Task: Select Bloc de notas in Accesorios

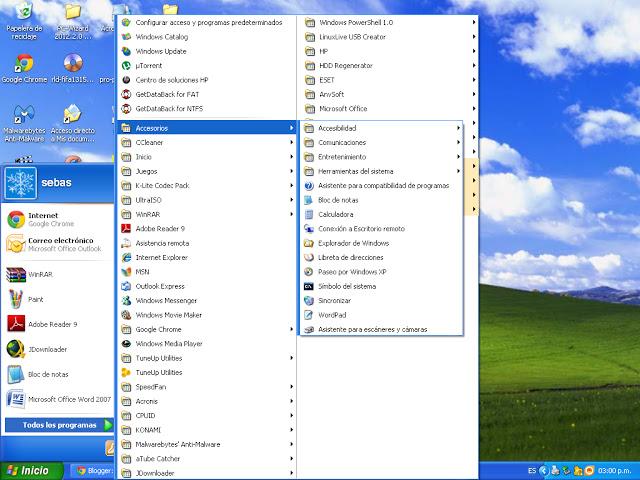Action: (337, 200)
